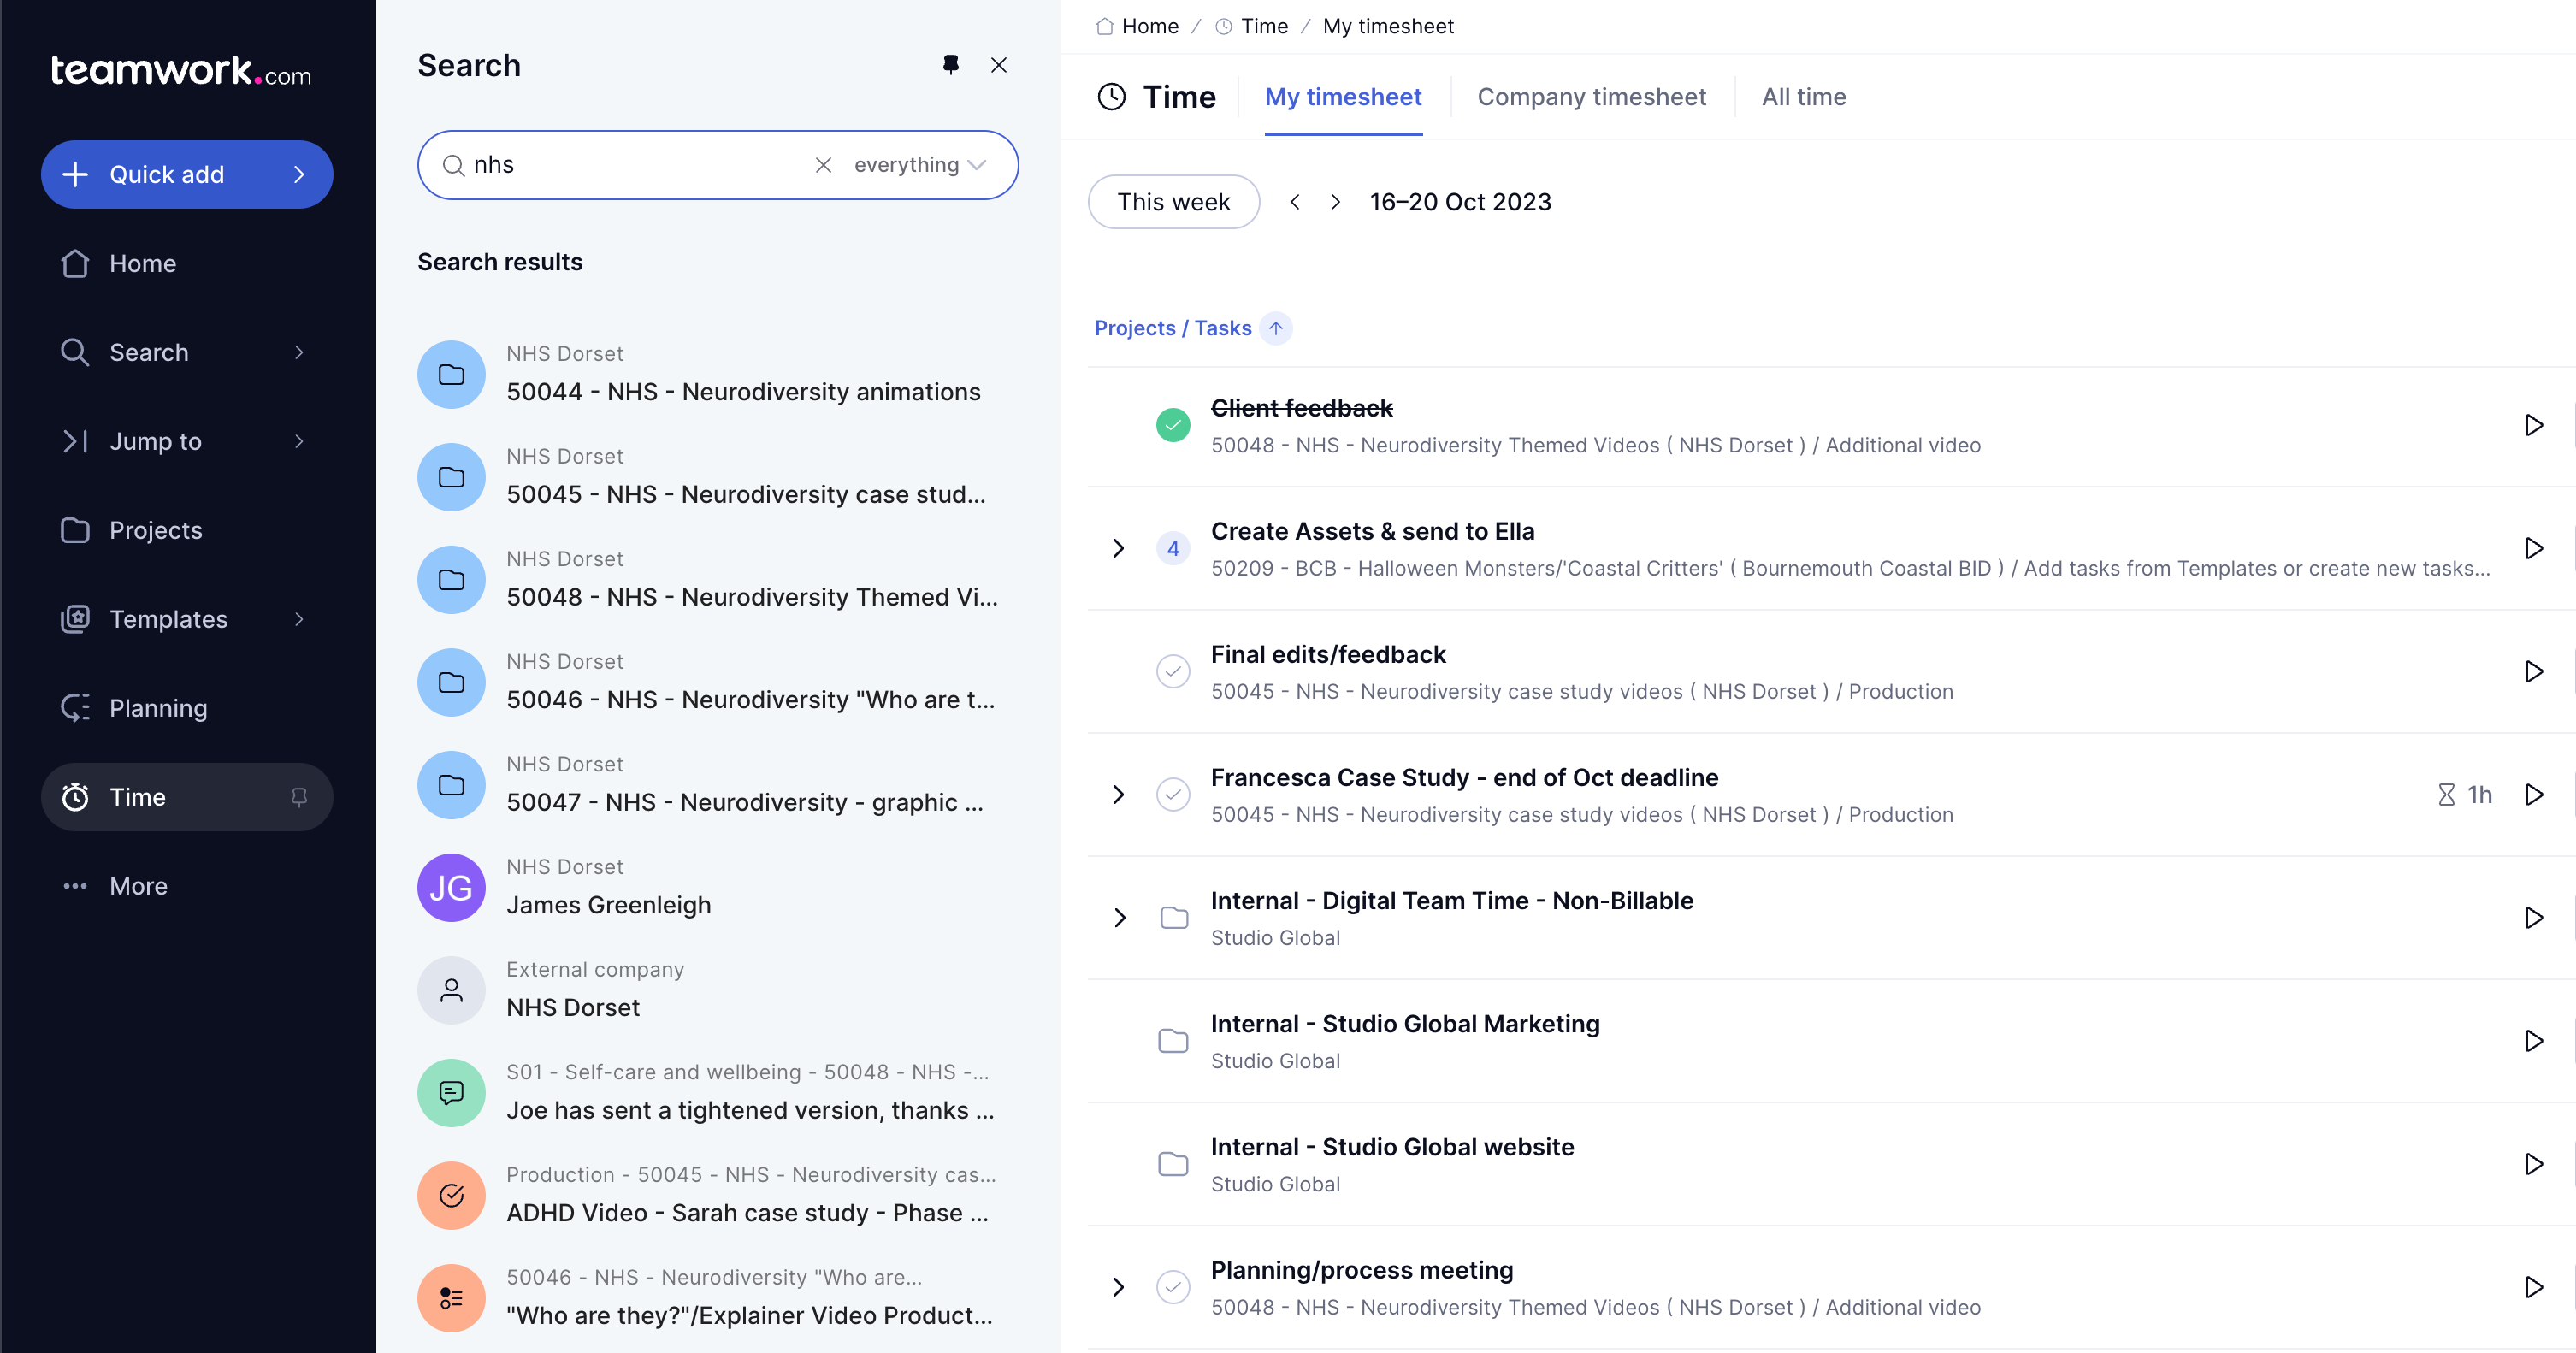Open Who are they Explainer Video task list
Screen dimensions: 2576x1353
pos(717,1298)
